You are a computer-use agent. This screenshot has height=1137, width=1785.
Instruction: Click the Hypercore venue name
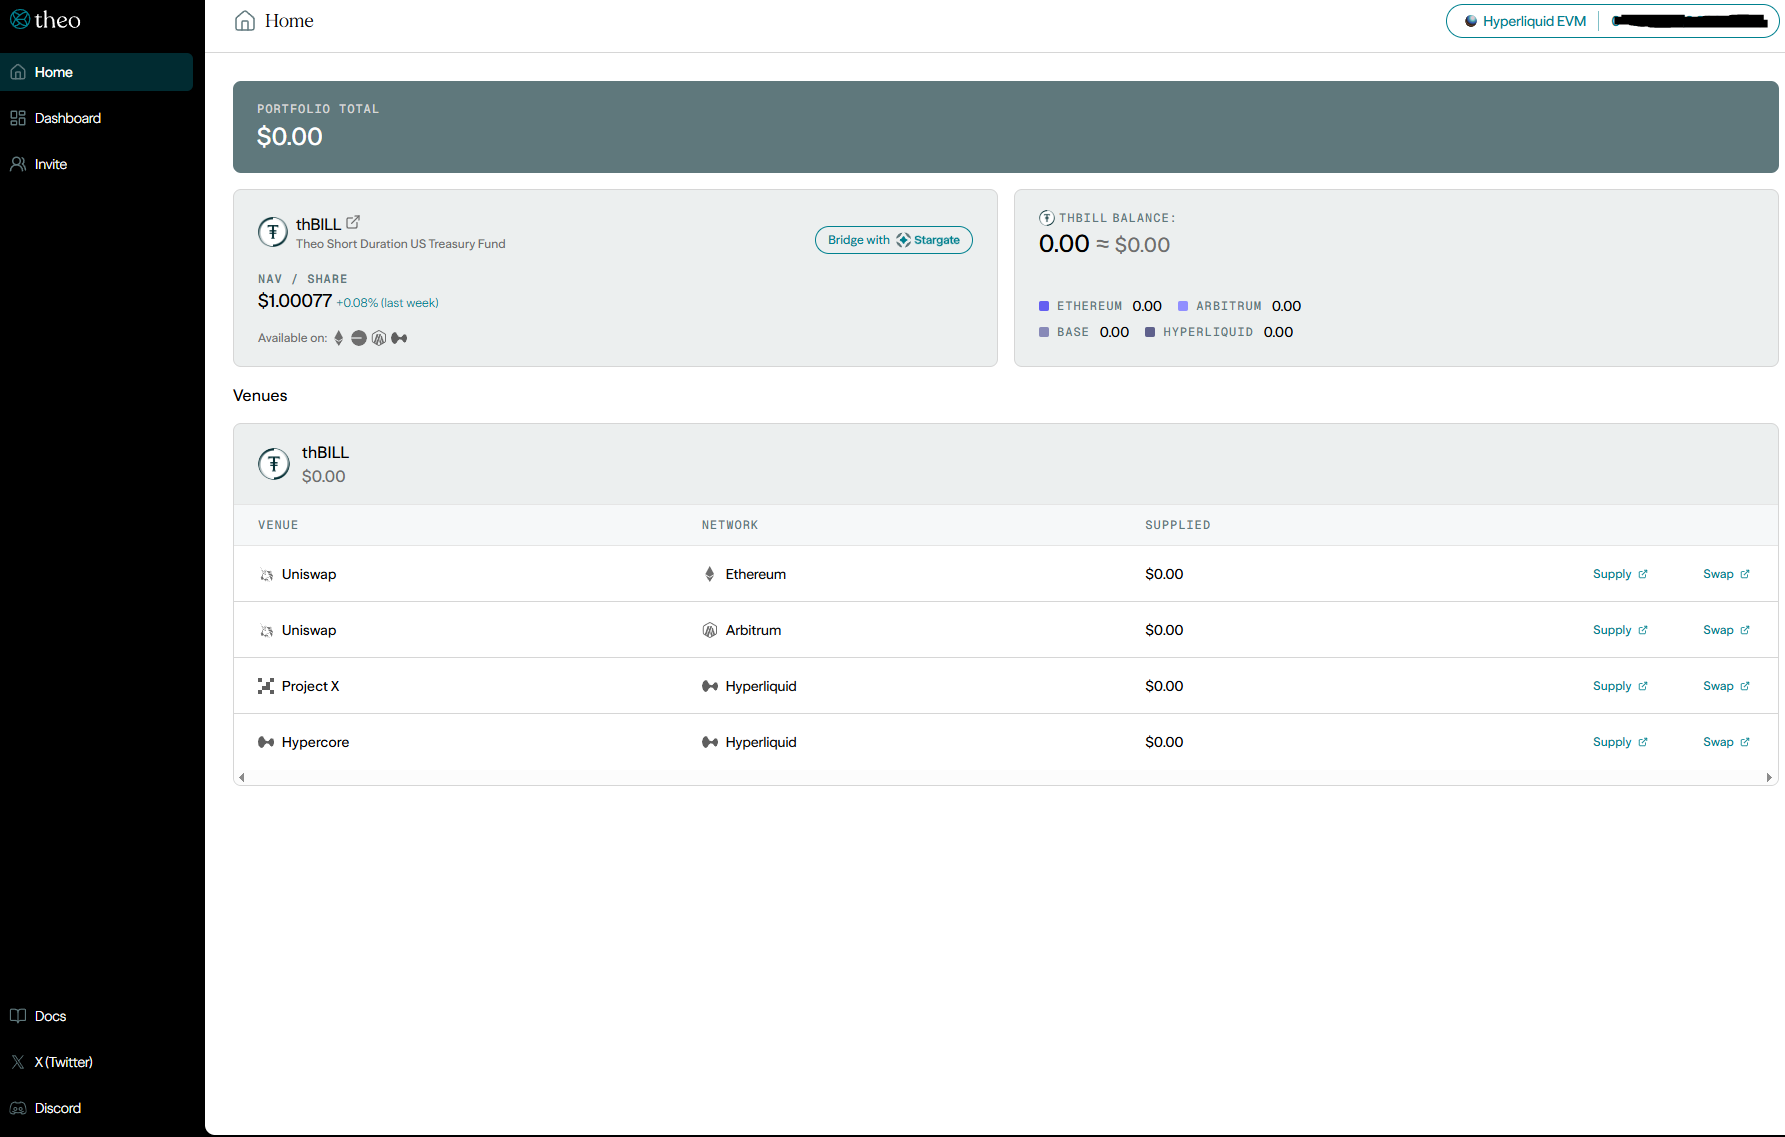(x=316, y=742)
